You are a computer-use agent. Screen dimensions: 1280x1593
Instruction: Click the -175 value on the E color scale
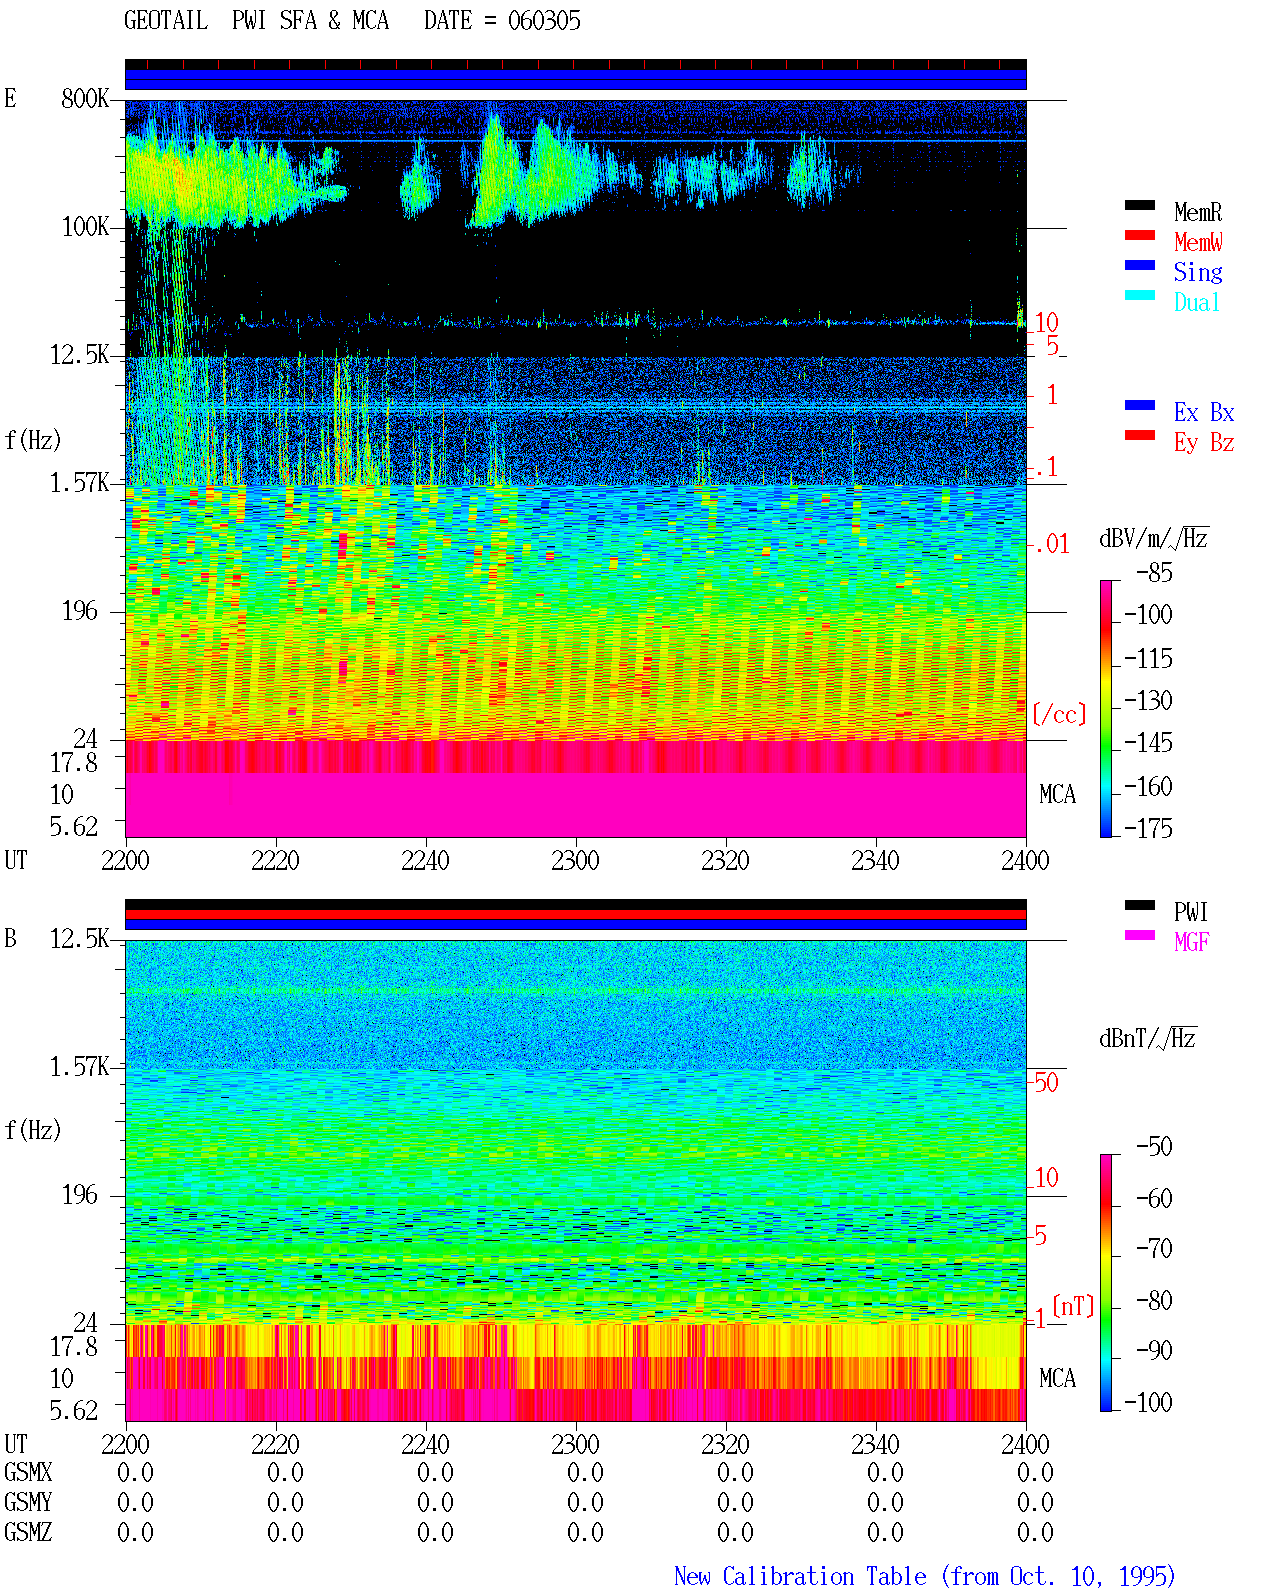tap(1148, 828)
